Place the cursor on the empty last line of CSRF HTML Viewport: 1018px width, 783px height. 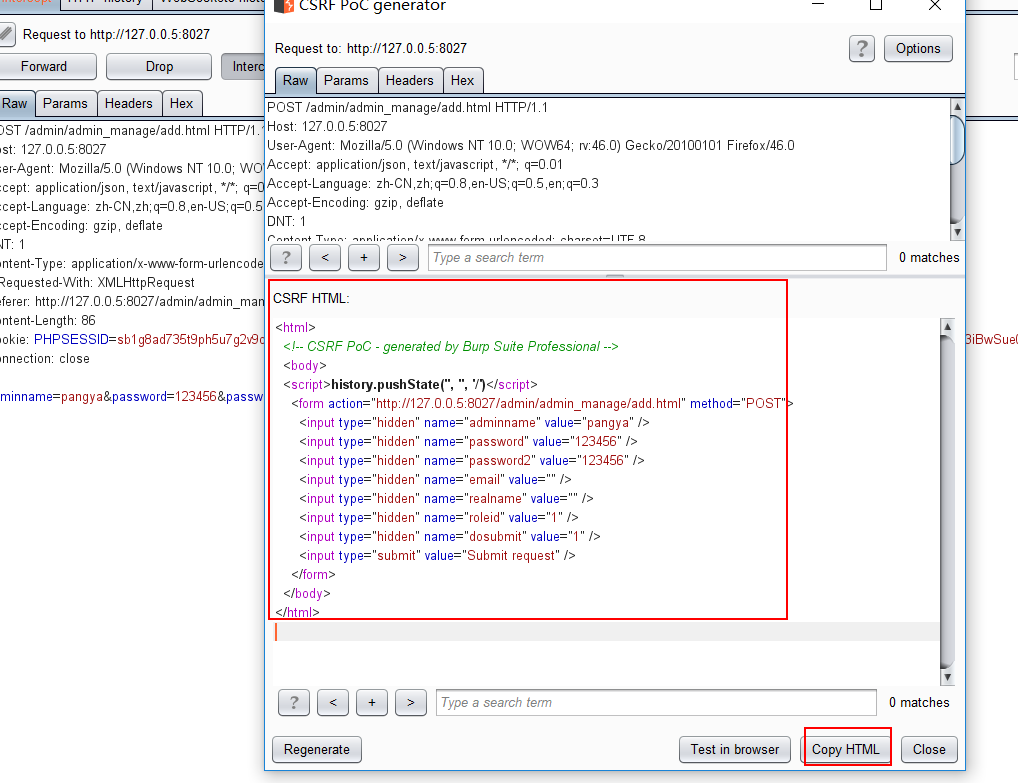(605, 632)
